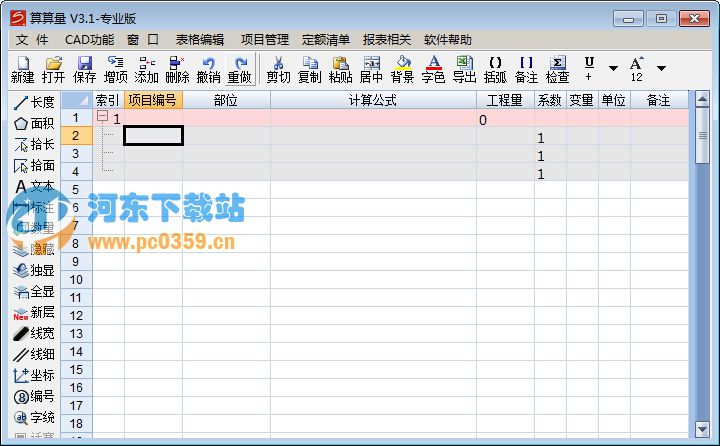Select the 拾长 (Pick length) tool
The height and width of the screenshot is (446, 720).
[34, 144]
